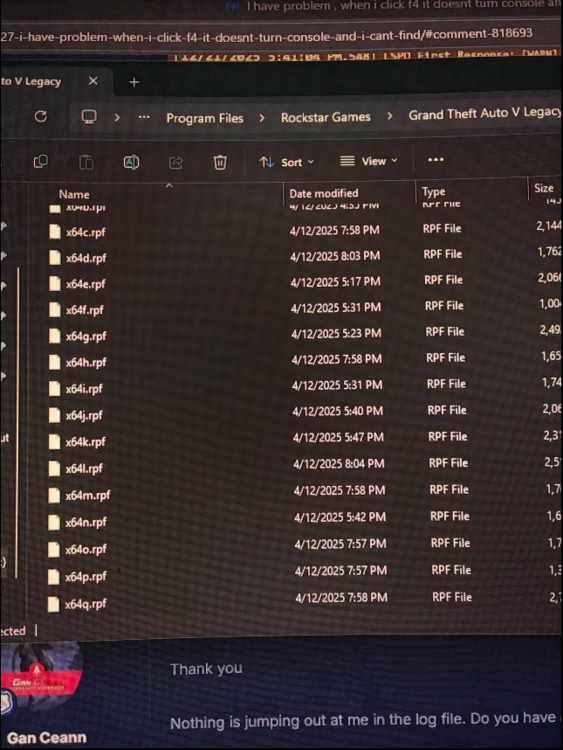Open the View dropdown menu
Image resolution: width=563 pixels, height=750 pixels.
coord(368,161)
